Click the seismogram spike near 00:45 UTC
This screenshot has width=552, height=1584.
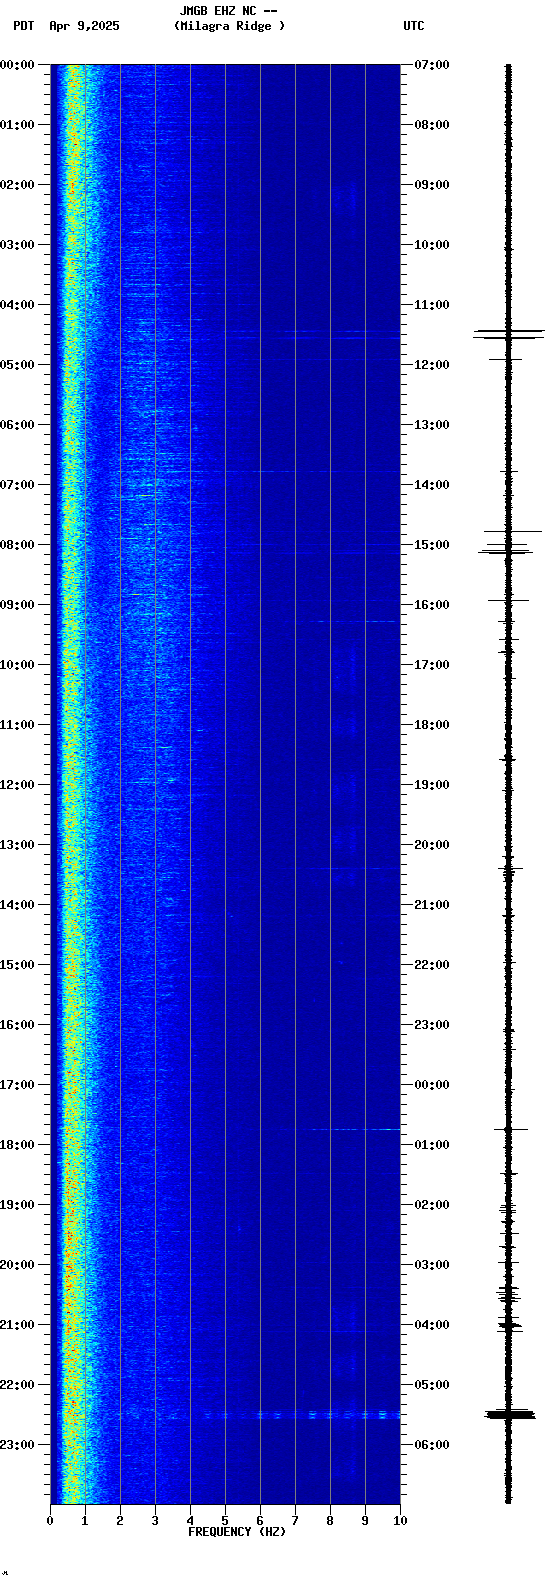pyautogui.click(x=509, y=1129)
